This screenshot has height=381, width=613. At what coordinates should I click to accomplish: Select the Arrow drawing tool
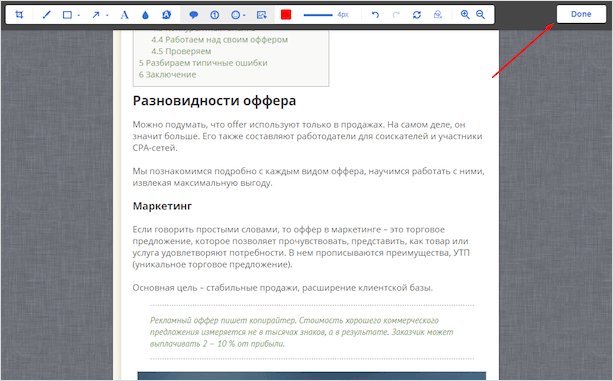point(96,15)
